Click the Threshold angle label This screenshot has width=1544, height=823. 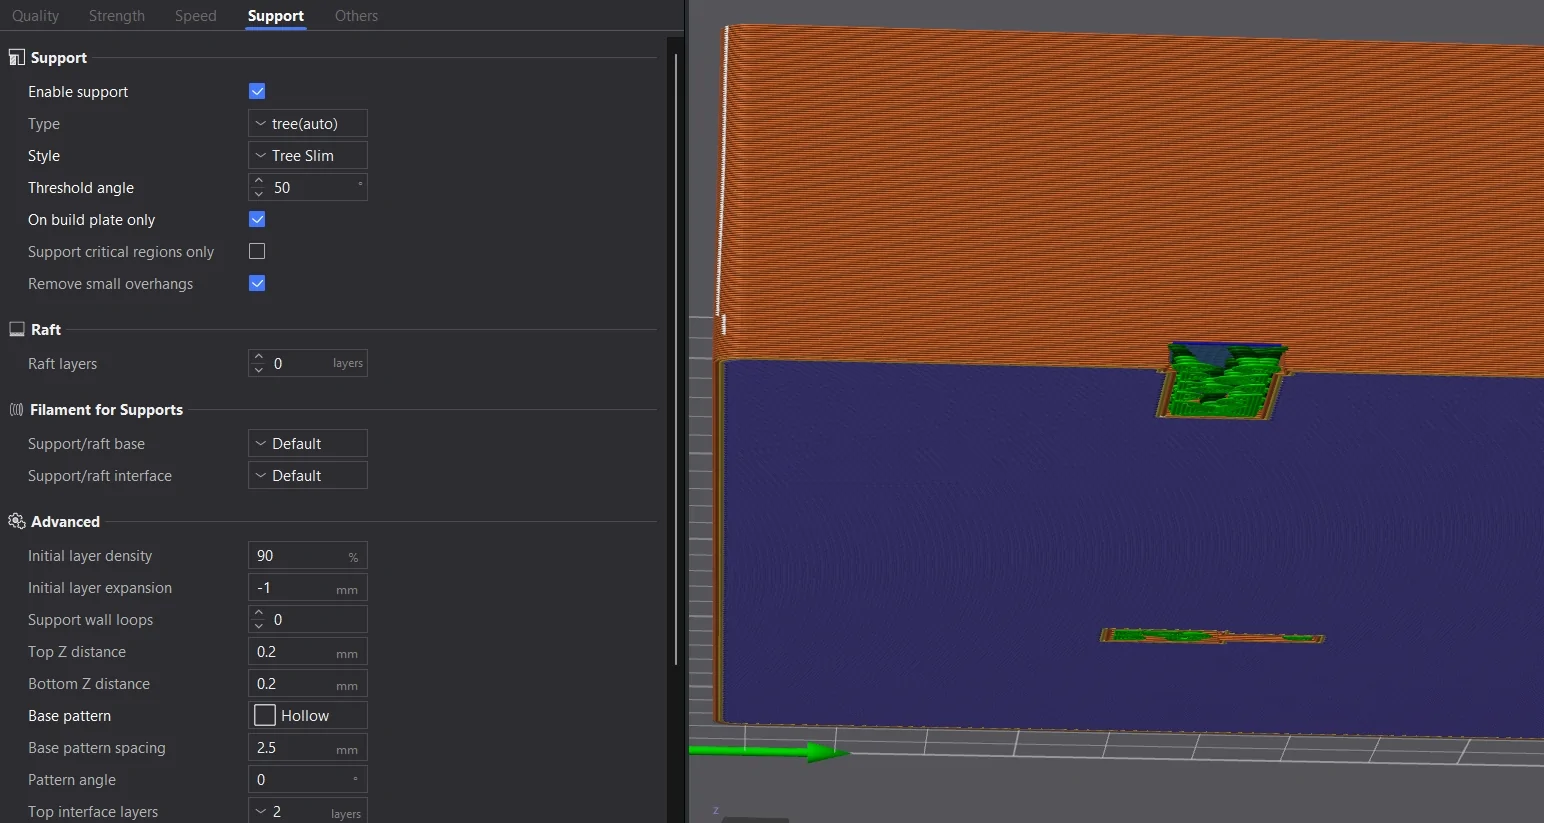click(x=81, y=188)
